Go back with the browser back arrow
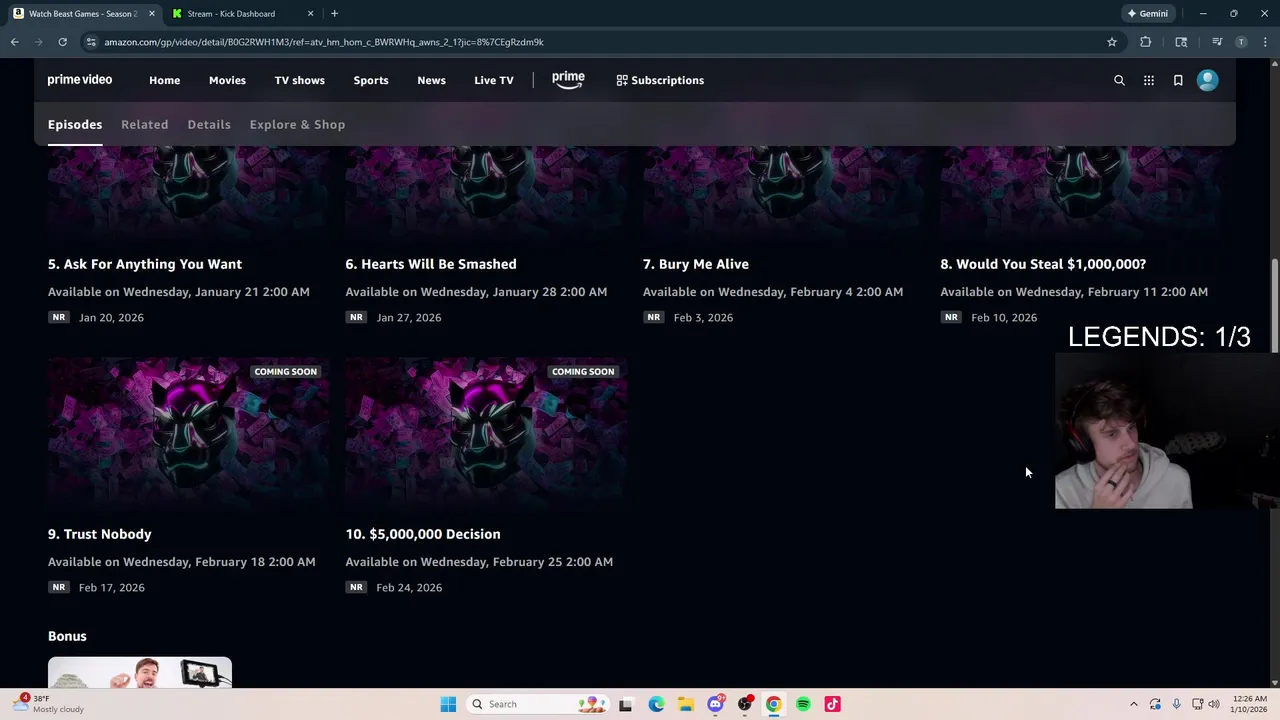The width and height of the screenshot is (1280, 720). pyautogui.click(x=14, y=42)
